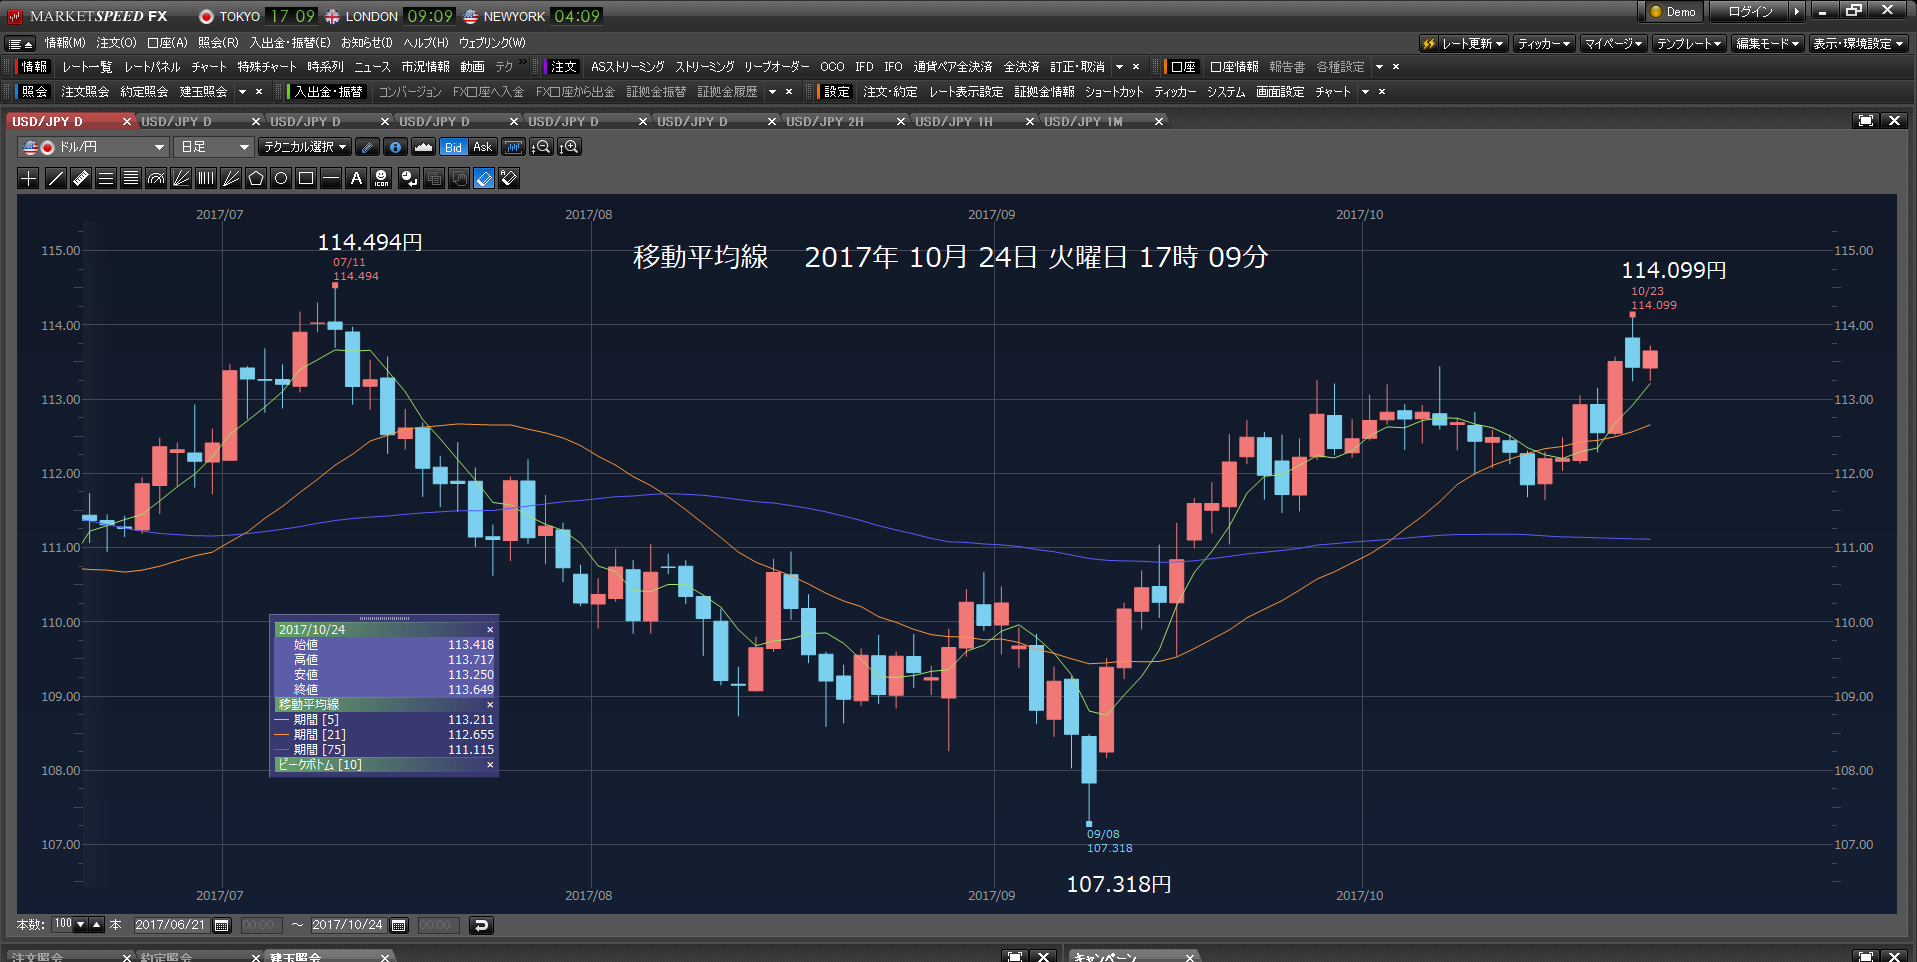Select the ruler measurement tool
This screenshot has width=1917, height=962.
[x=81, y=178]
